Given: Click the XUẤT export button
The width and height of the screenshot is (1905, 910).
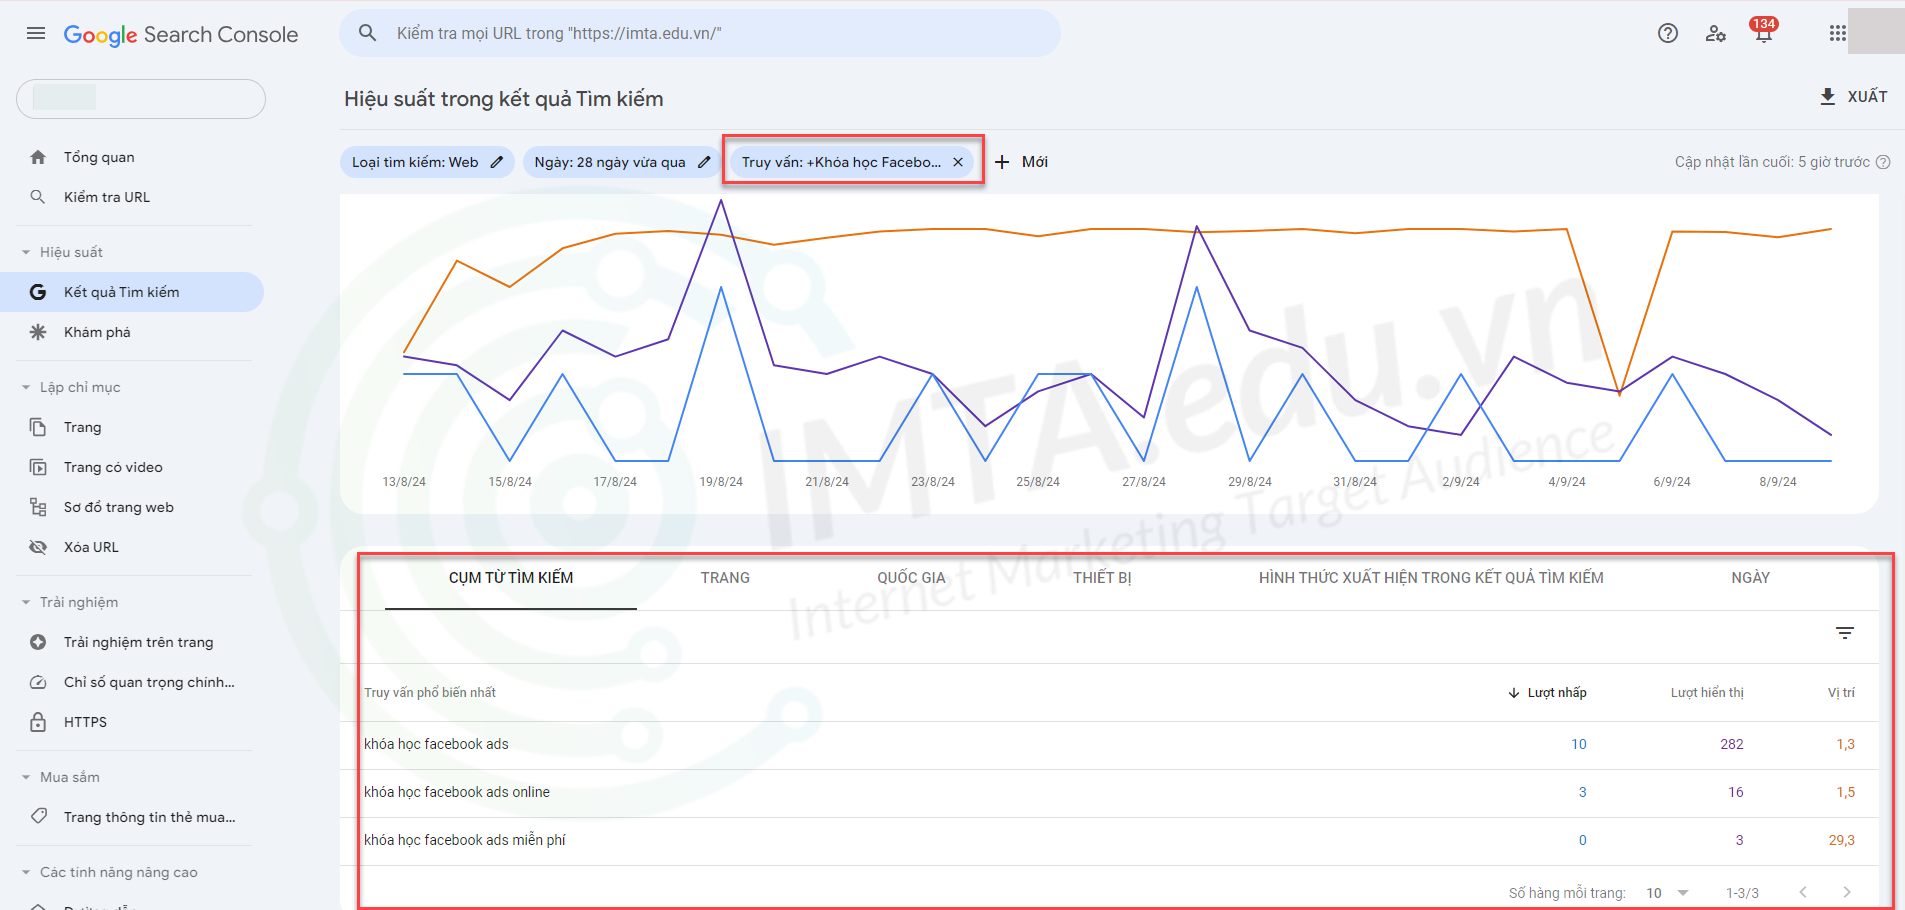Looking at the screenshot, I should pyautogui.click(x=1853, y=96).
